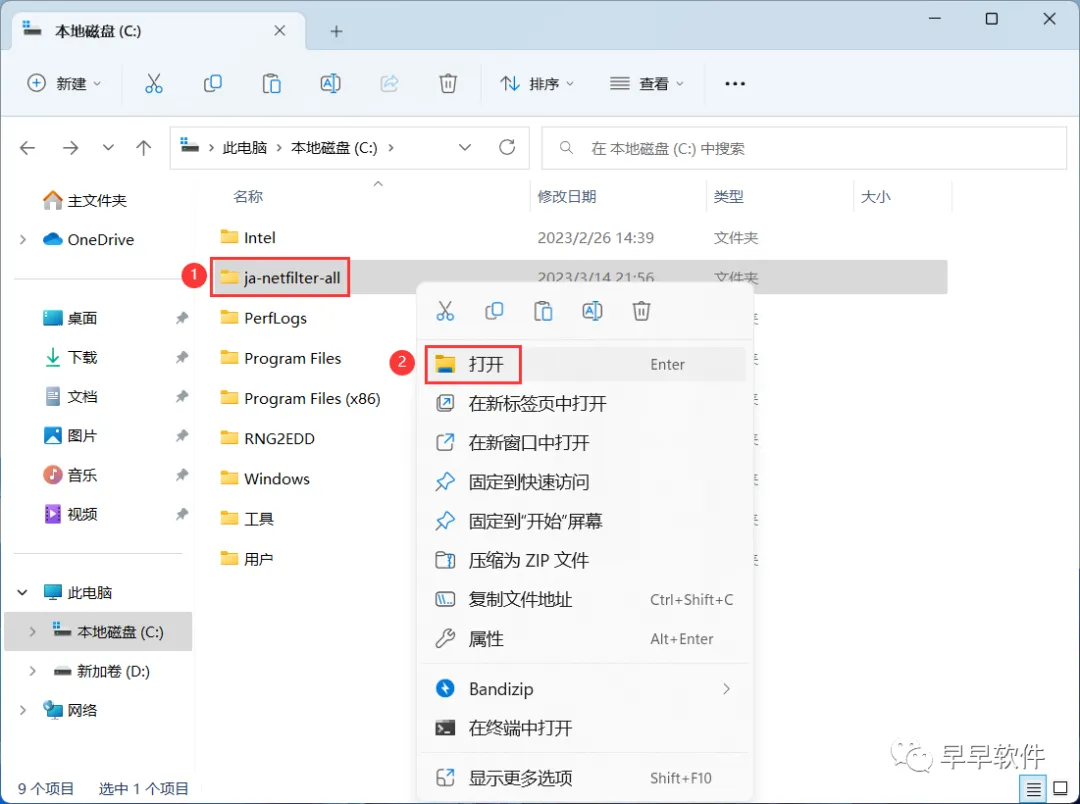The height and width of the screenshot is (804, 1080).
Task: Sort by the 类型 column header
Action: [x=729, y=197]
